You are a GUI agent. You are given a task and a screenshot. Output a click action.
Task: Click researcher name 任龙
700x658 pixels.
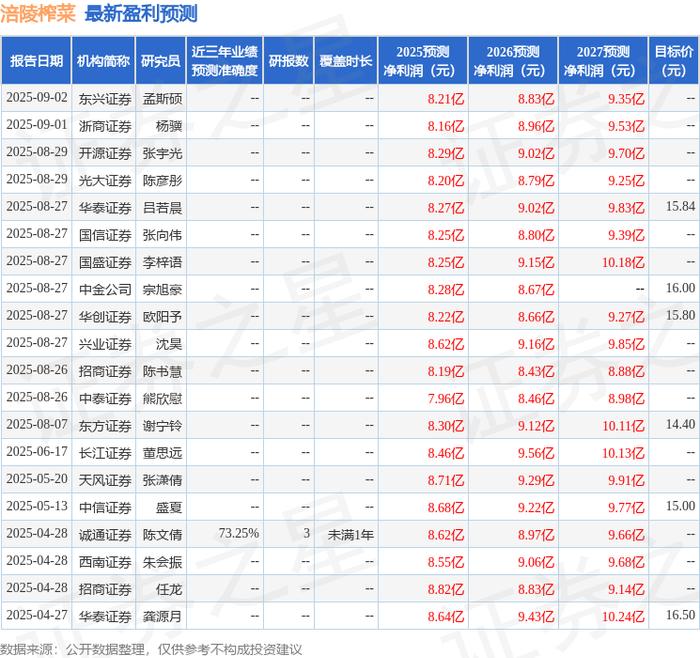[169, 589]
